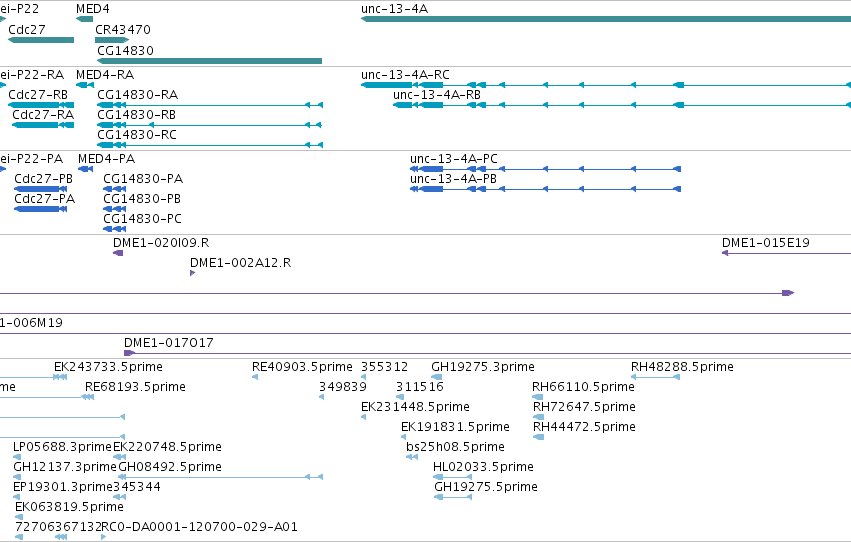851x542 pixels.
Task: Click EST EK231448.5prime label
Action: pyautogui.click(x=415, y=406)
